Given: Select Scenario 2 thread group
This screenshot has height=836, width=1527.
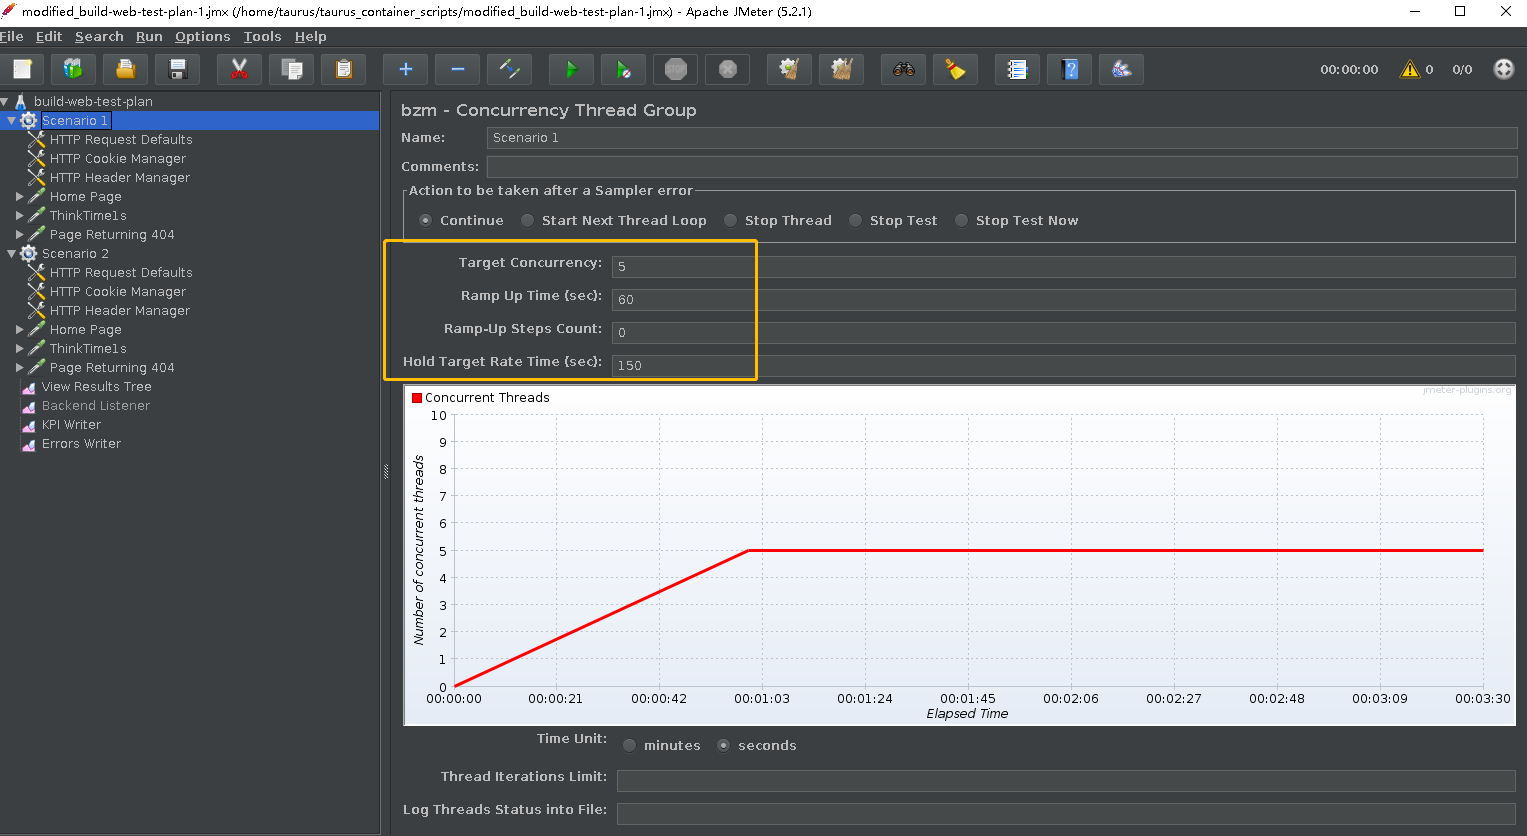Looking at the screenshot, I should click(75, 253).
